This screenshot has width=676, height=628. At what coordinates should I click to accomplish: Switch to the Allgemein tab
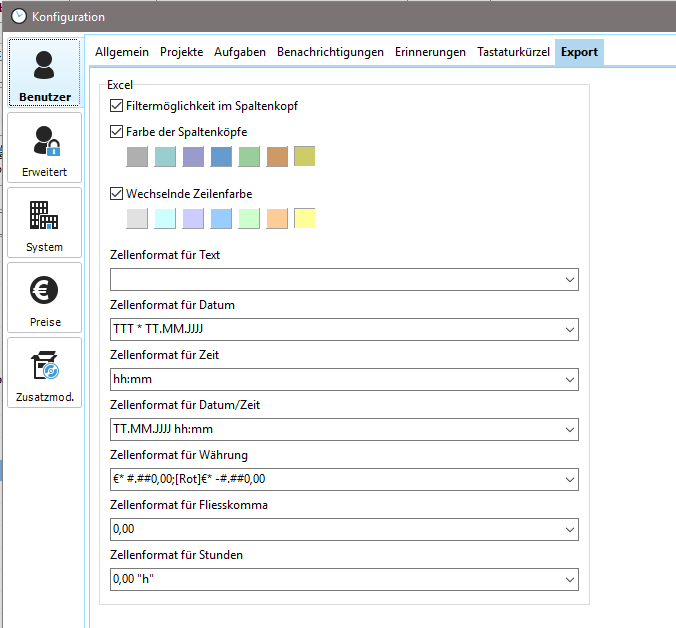[122, 52]
